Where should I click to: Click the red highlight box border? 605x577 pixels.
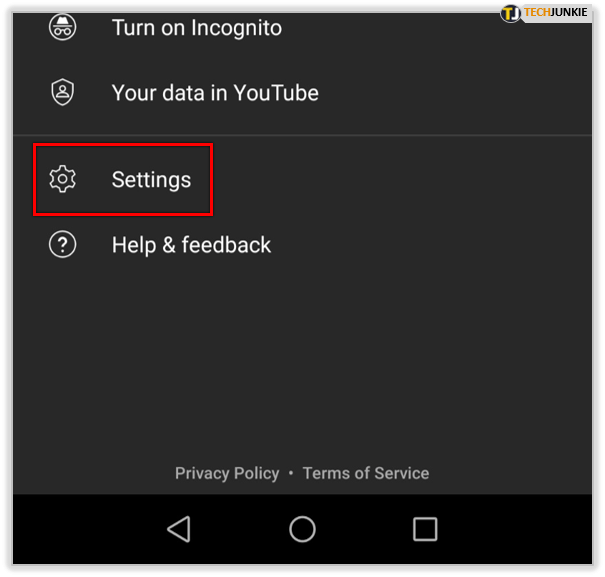point(123,145)
